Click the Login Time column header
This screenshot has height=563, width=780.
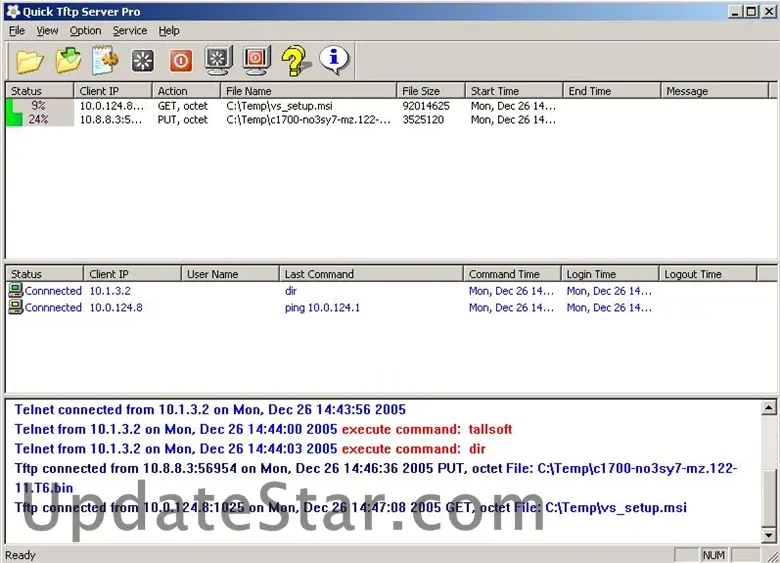tap(610, 274)
